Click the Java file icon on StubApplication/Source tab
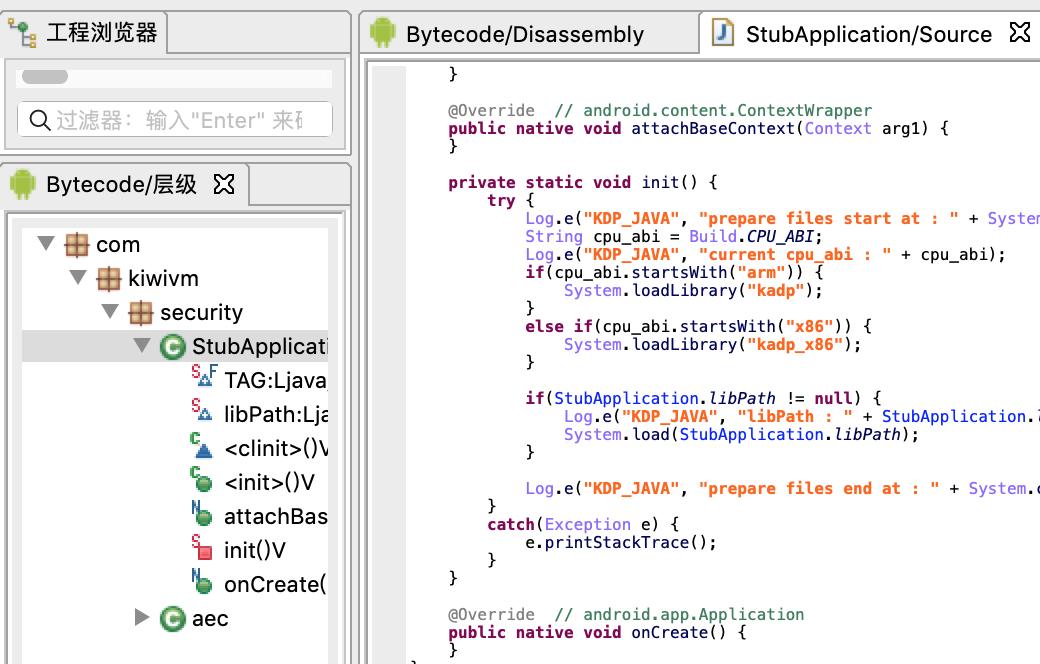This screenshot has width=1040, height=664. tap(722, 33)
